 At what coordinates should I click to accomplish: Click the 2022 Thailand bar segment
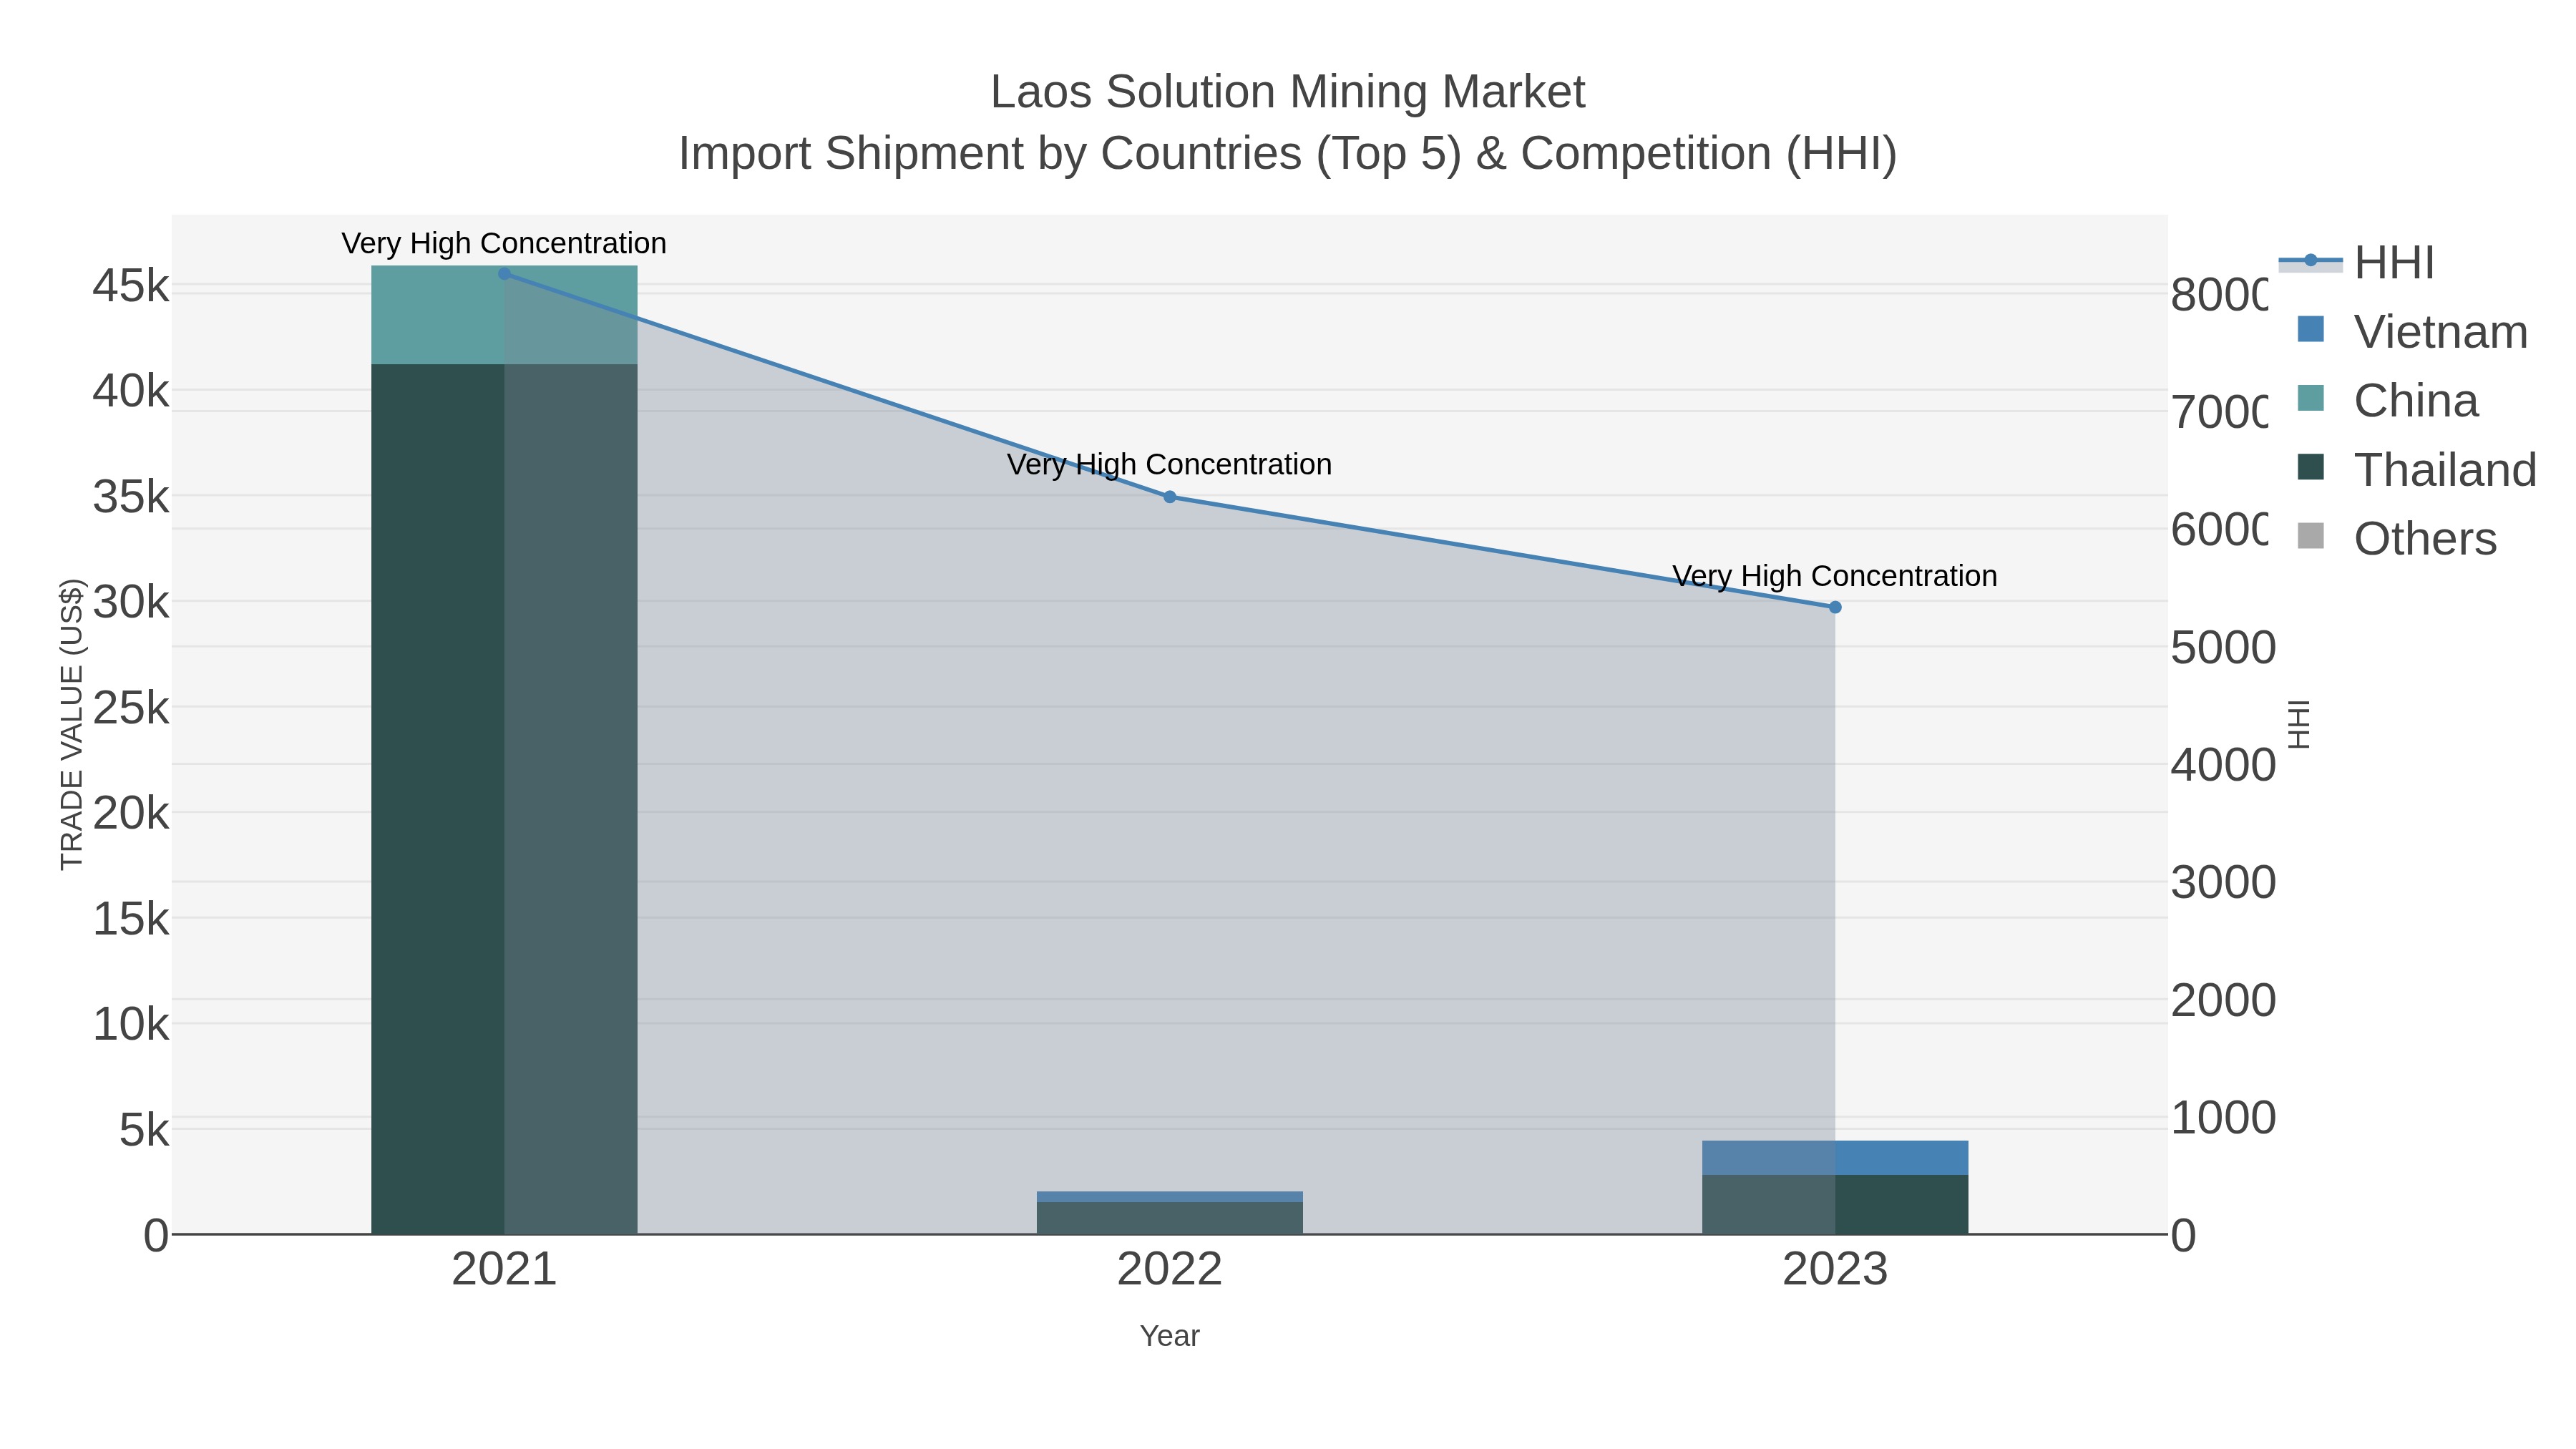[x=1170, y=1218]
